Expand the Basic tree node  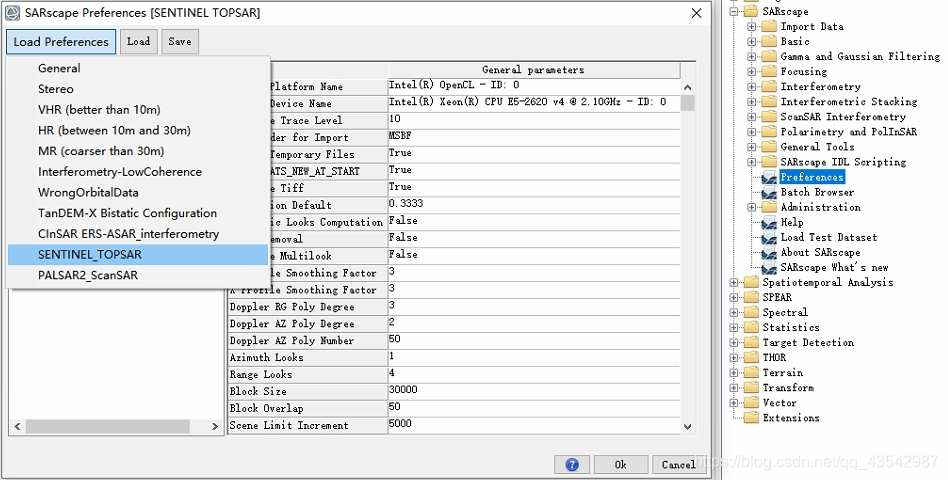tap(752, 42)
